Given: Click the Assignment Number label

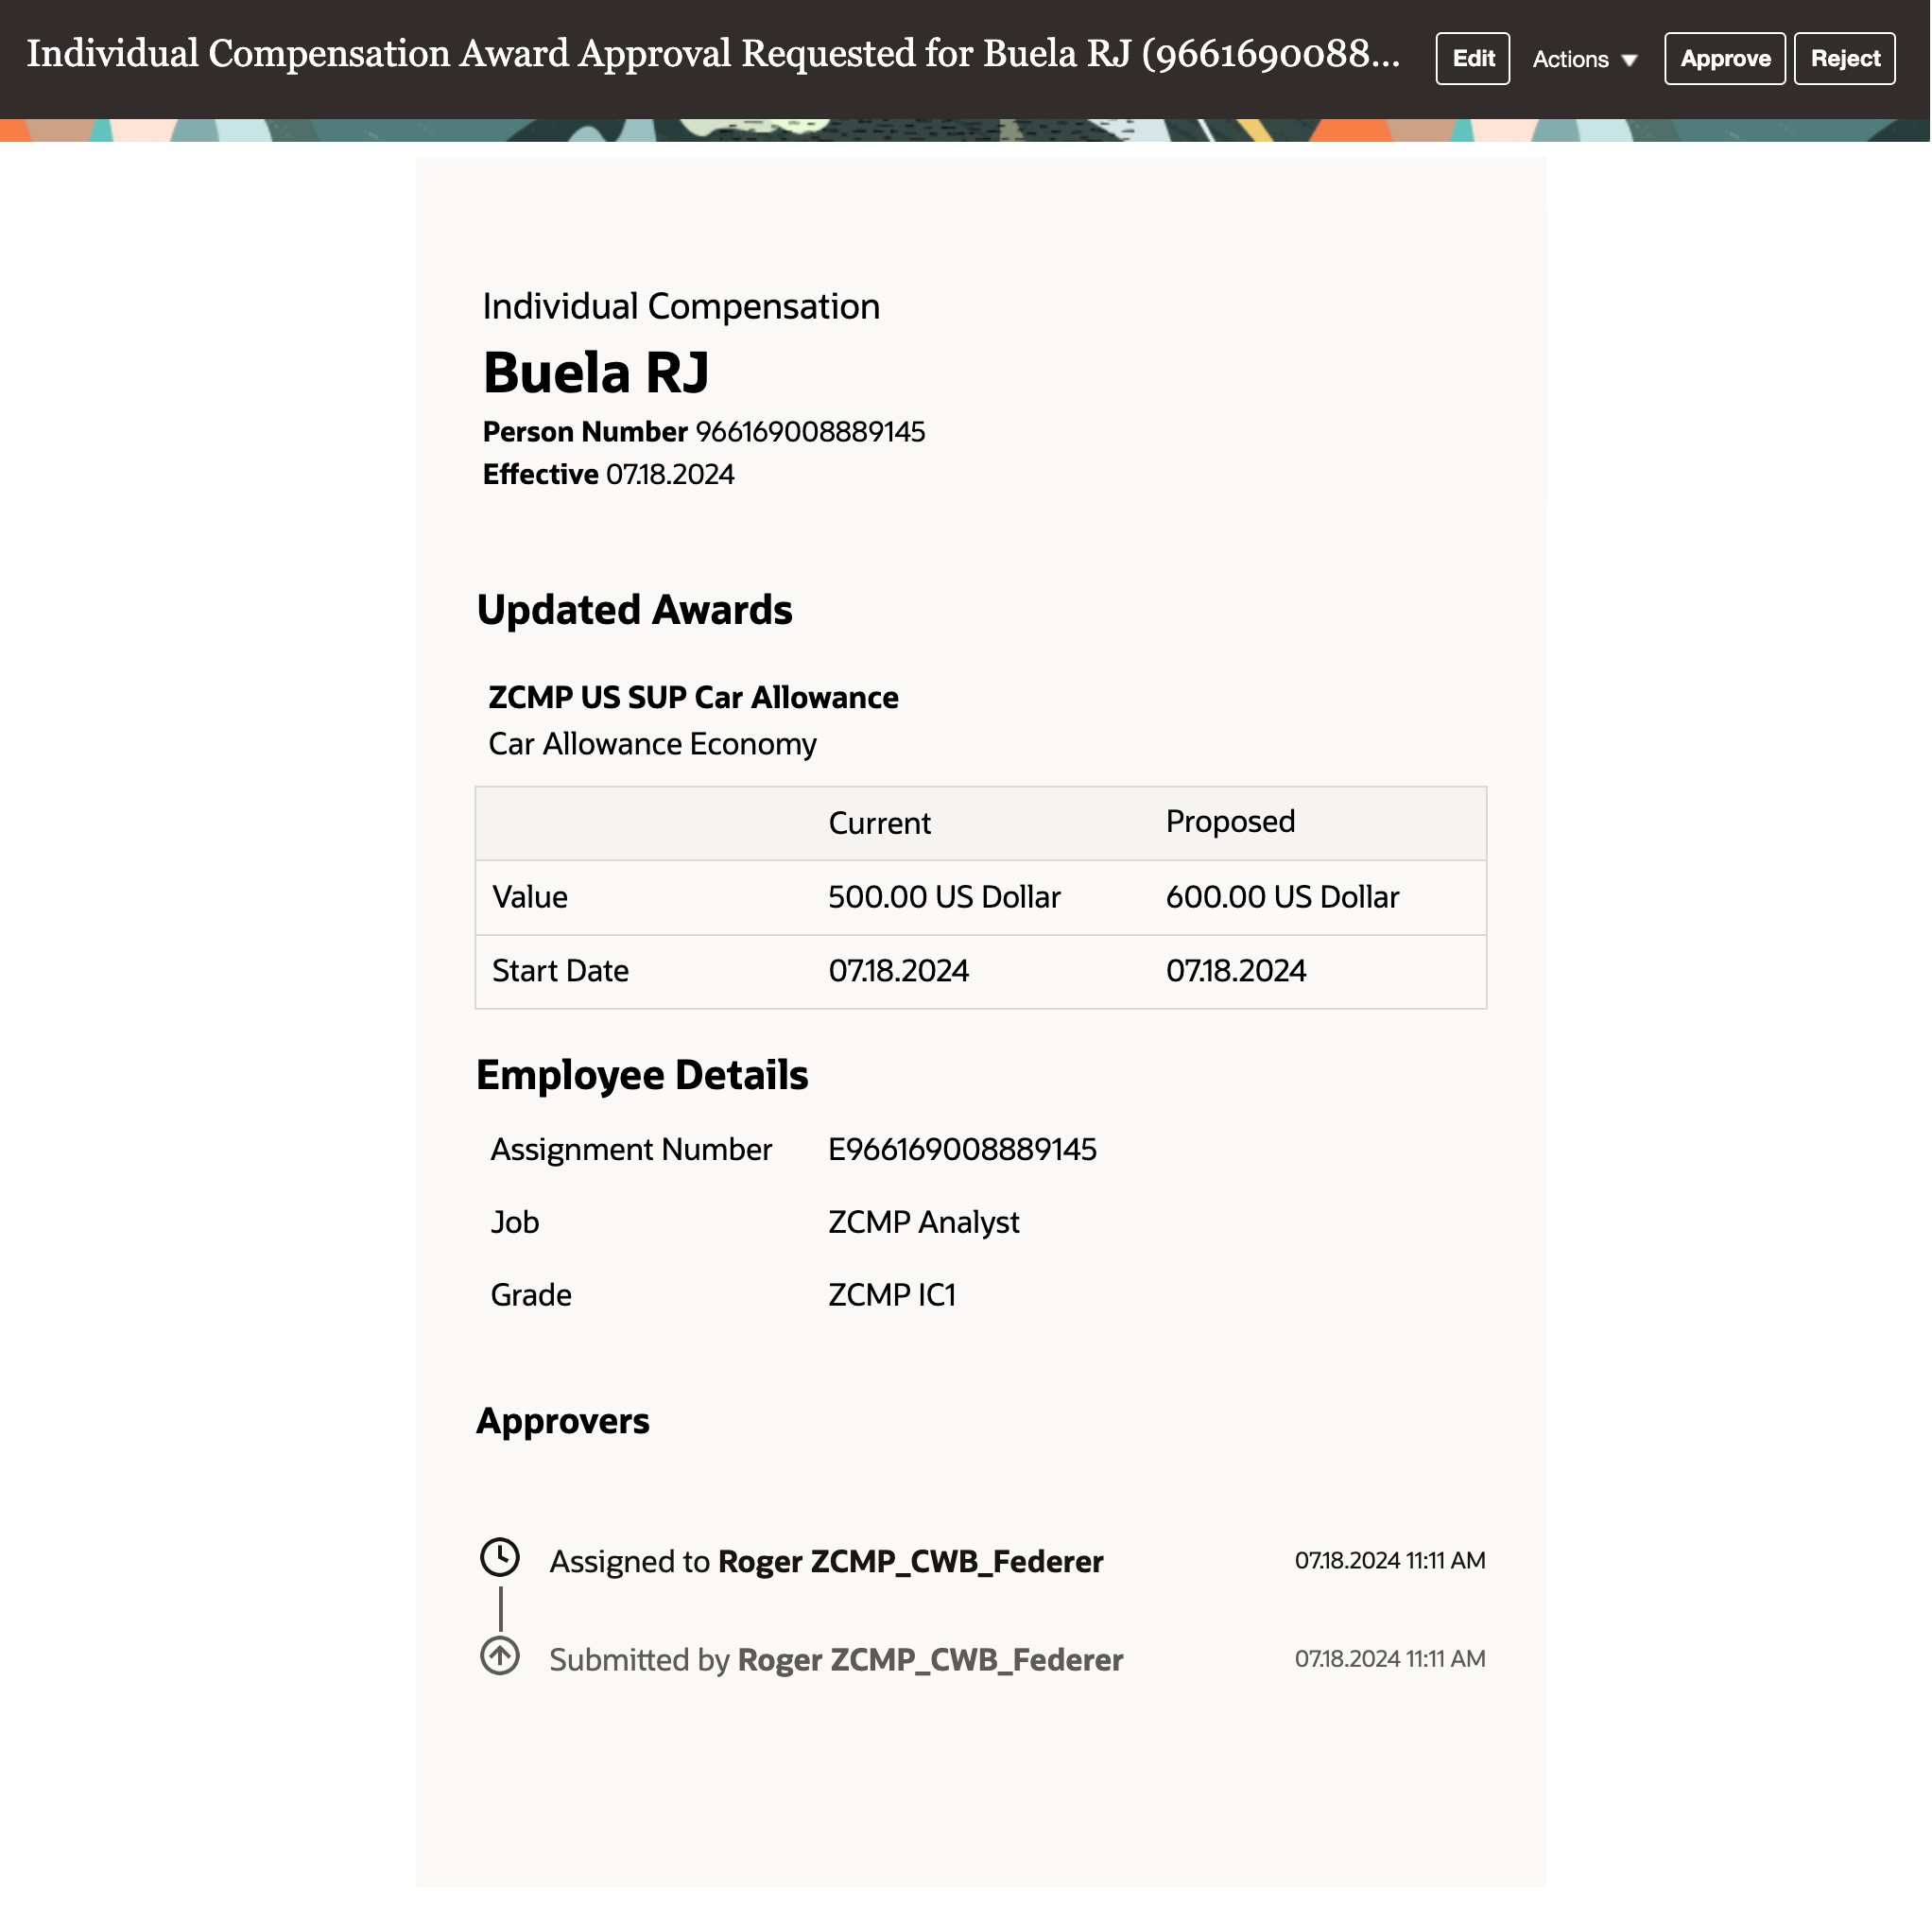Looking at the screenshot, I should [632, 1151].
